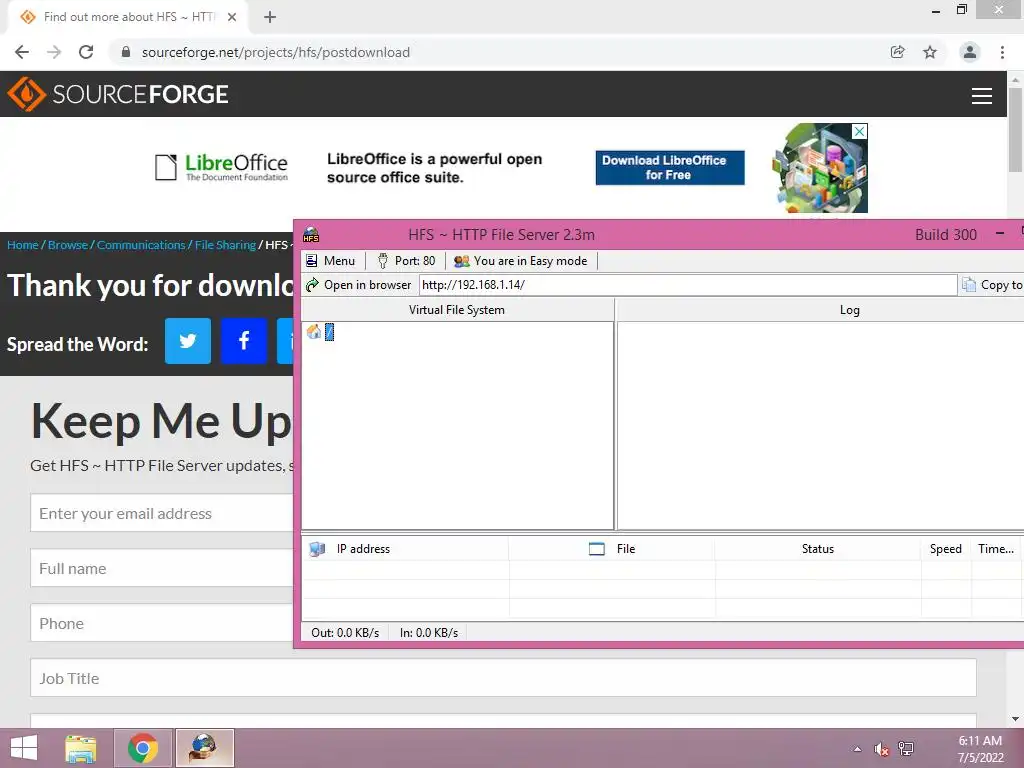Open a new Chrome tab

click(270, 17)
